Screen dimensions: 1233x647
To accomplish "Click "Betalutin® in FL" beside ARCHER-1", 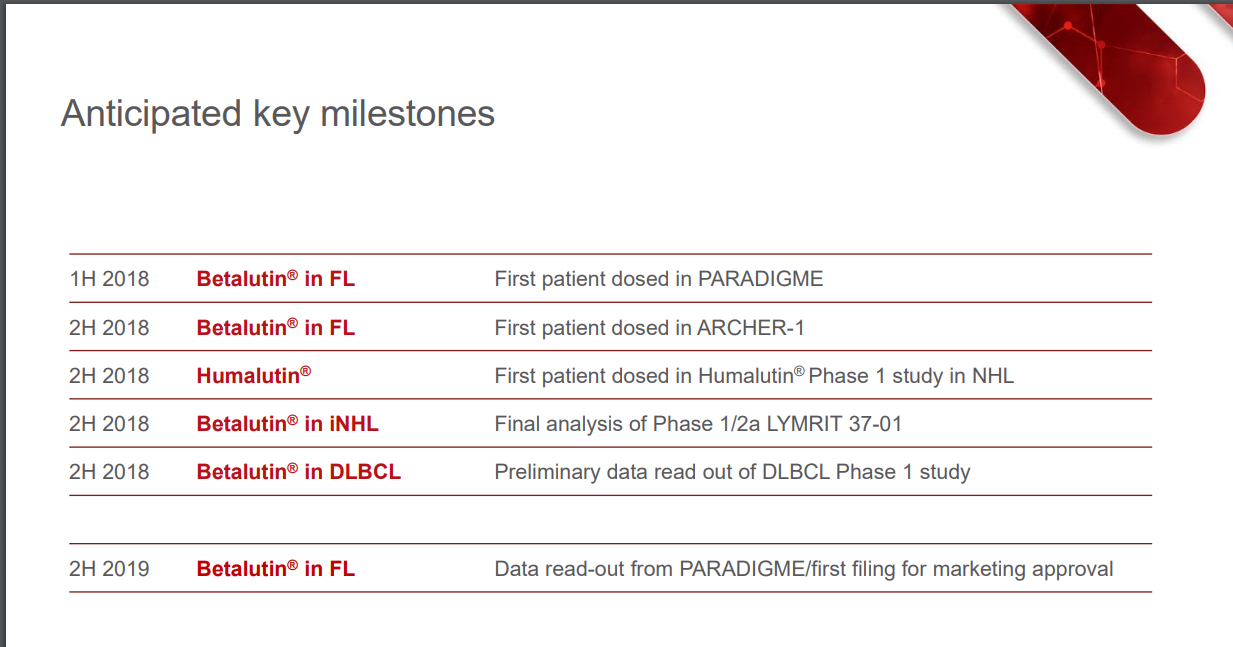I will point(276,327).
